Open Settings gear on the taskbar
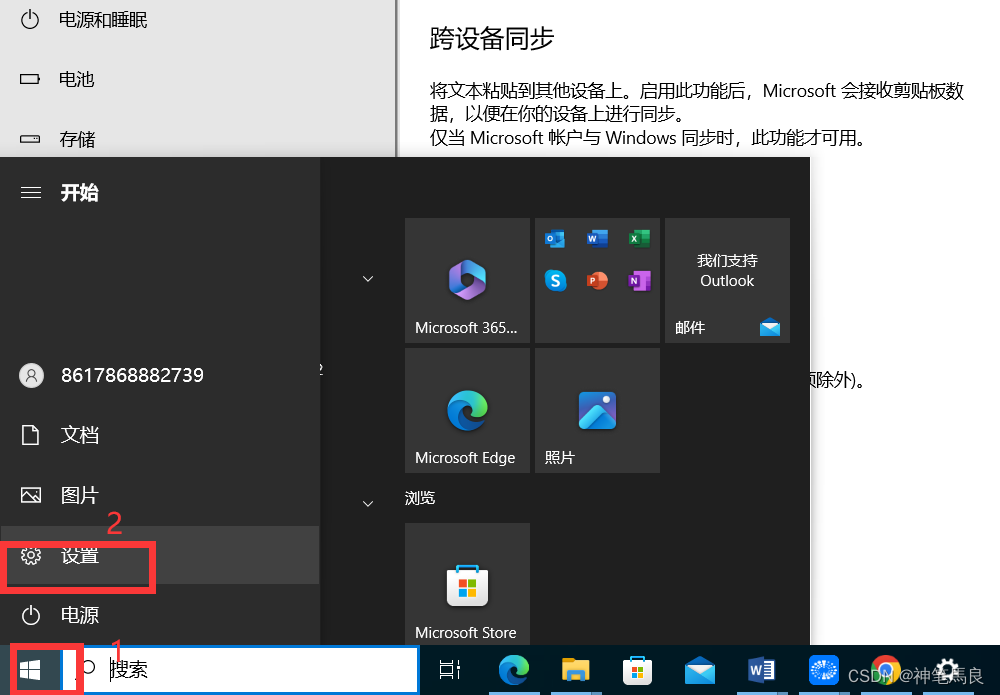This screenshot has width=1000, height=695. point(947,670)
